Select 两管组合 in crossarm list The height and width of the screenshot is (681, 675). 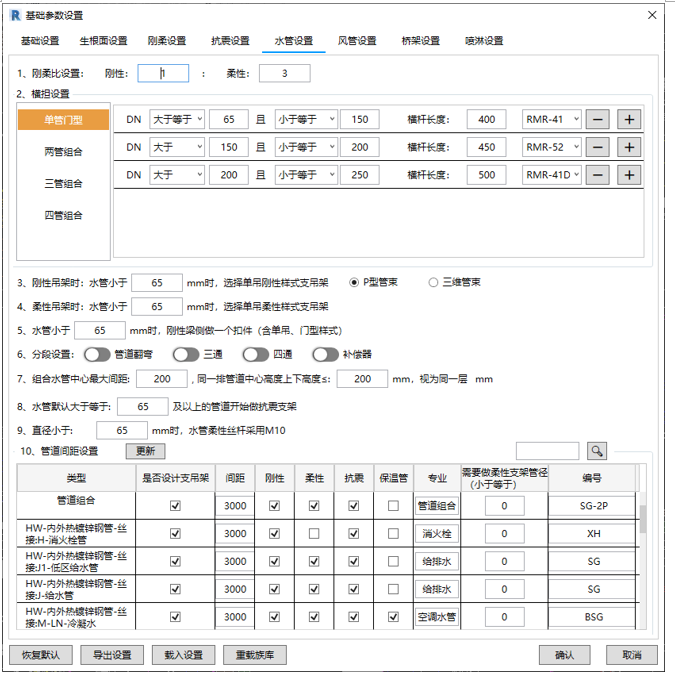pos(63,152)
